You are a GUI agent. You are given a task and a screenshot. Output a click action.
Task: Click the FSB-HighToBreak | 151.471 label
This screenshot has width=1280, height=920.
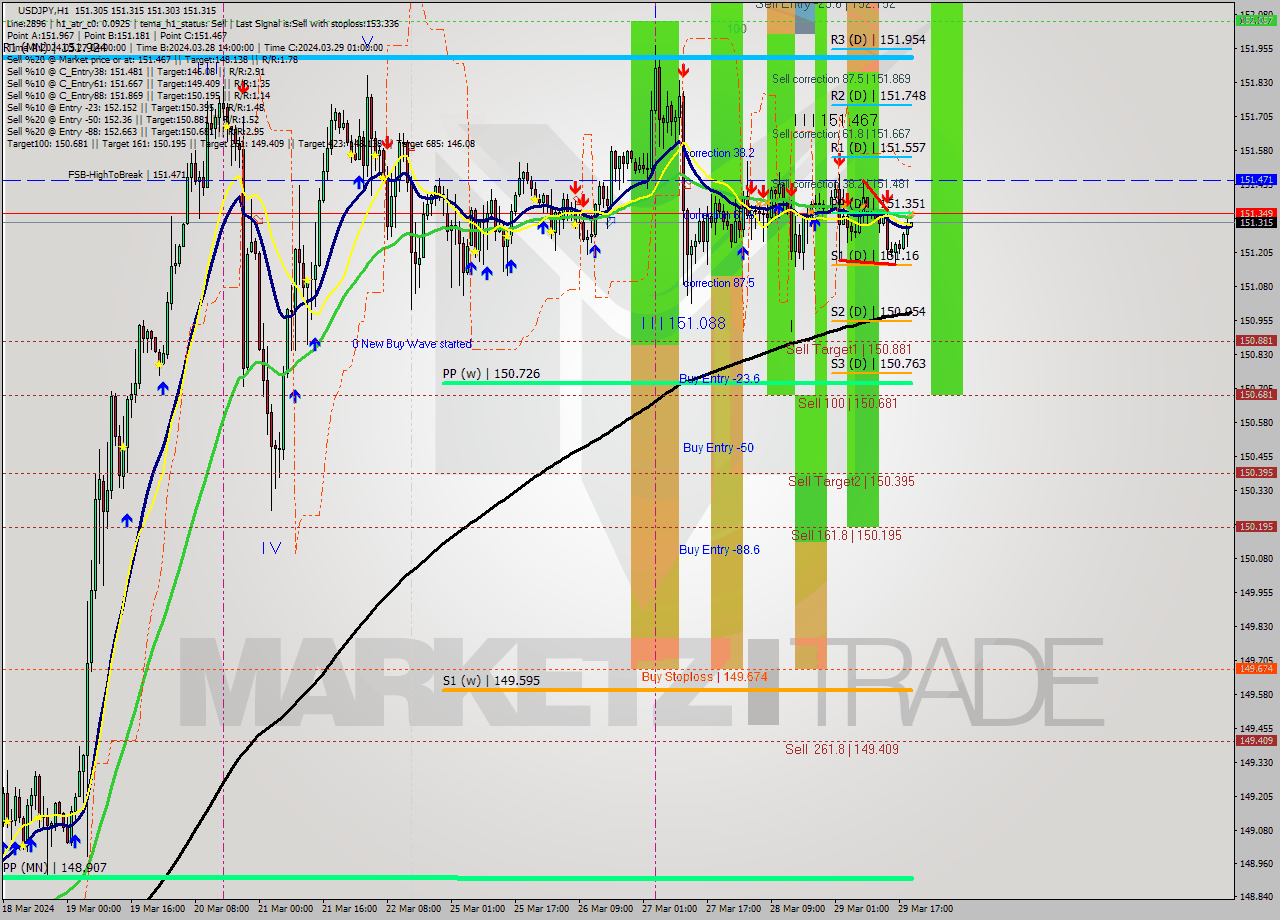coord(127,175)
